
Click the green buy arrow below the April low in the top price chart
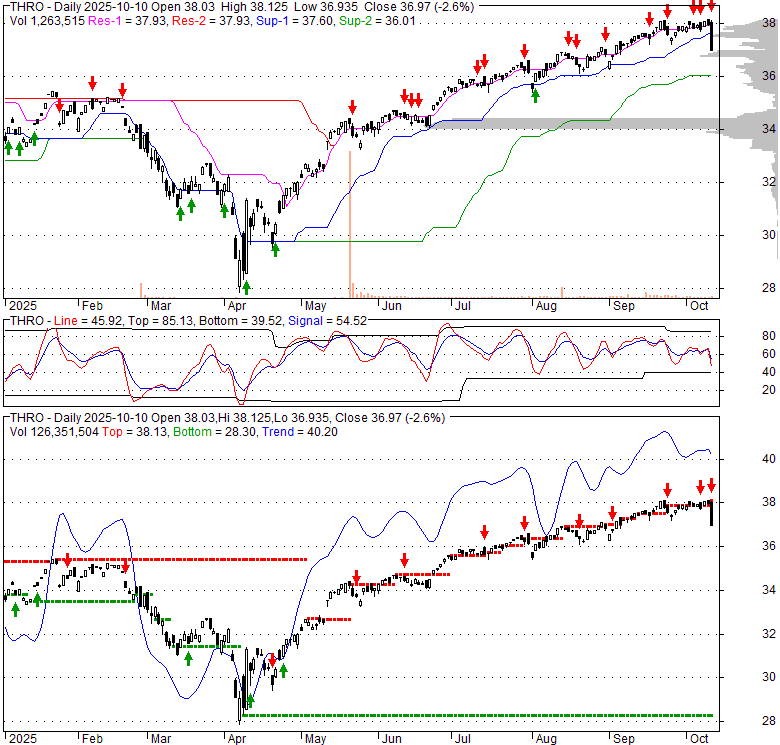pos(246,288)
